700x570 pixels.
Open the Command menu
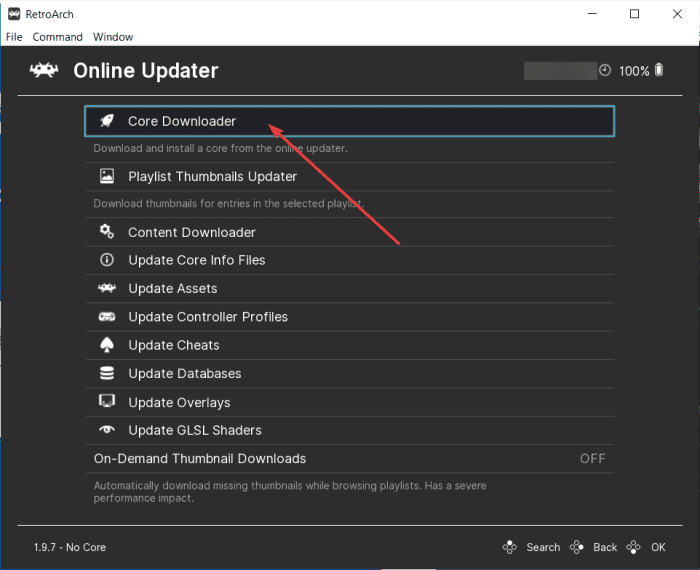[57, 37]
